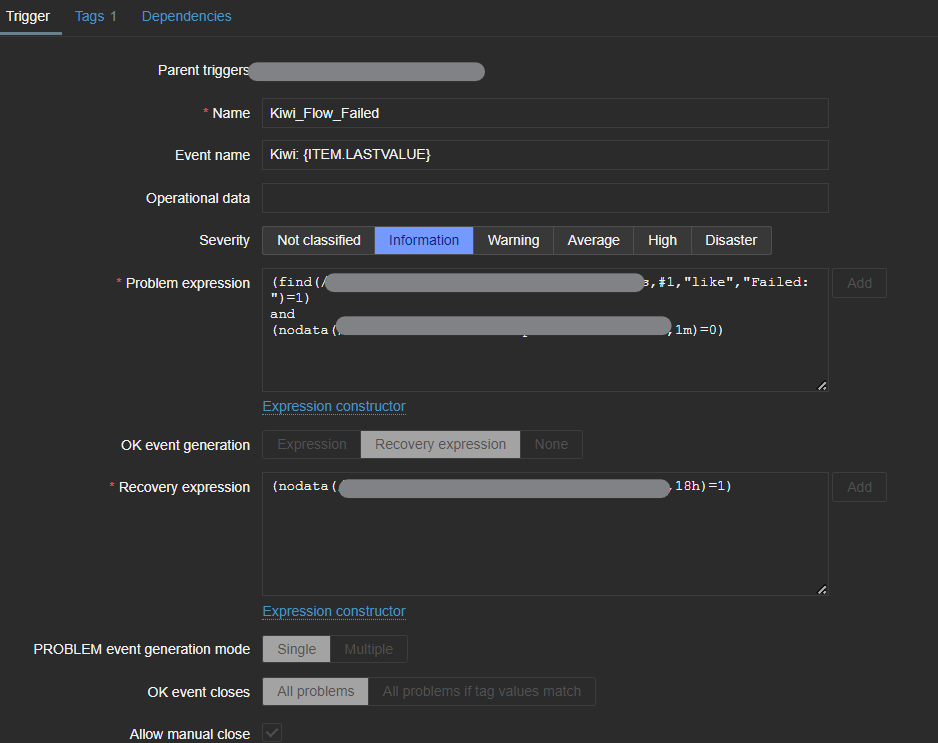The width and height of the screenshot is (938, 743).
Task: Click the empty Operational data field
Action: point(545,198)
